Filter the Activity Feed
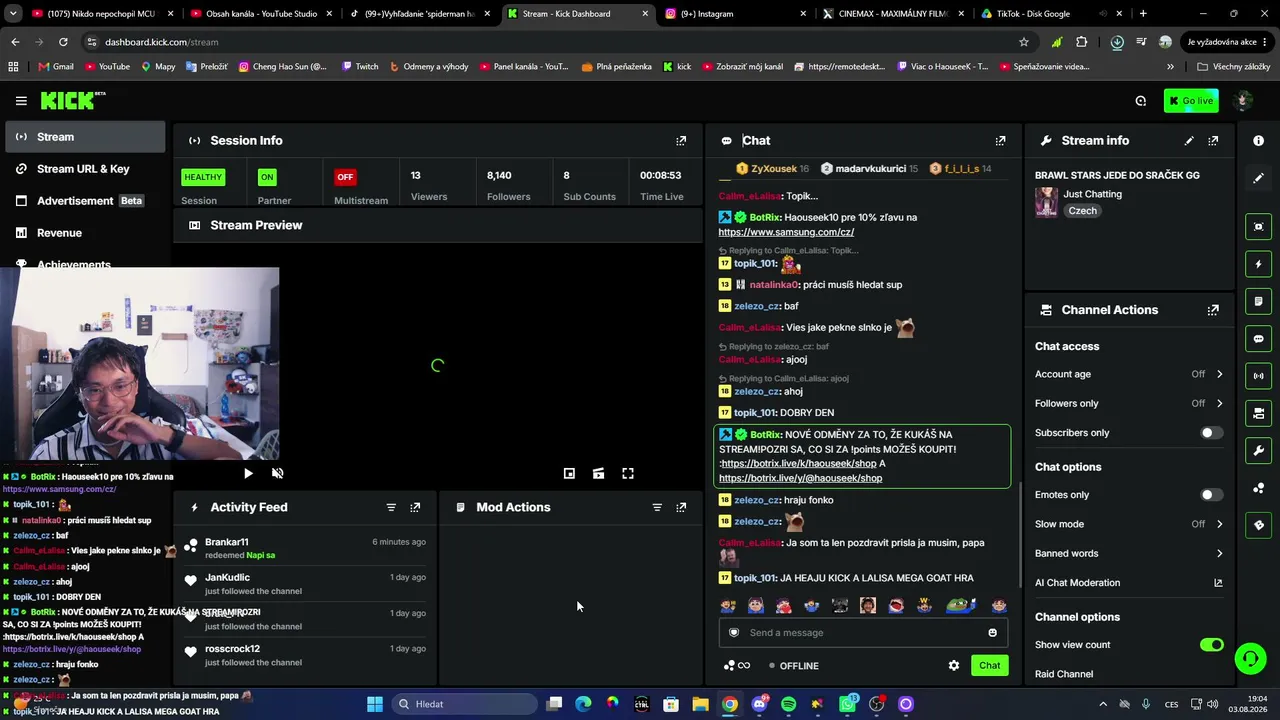The height and width of the screenshot is (720, 1280). (x=391, y=507)
